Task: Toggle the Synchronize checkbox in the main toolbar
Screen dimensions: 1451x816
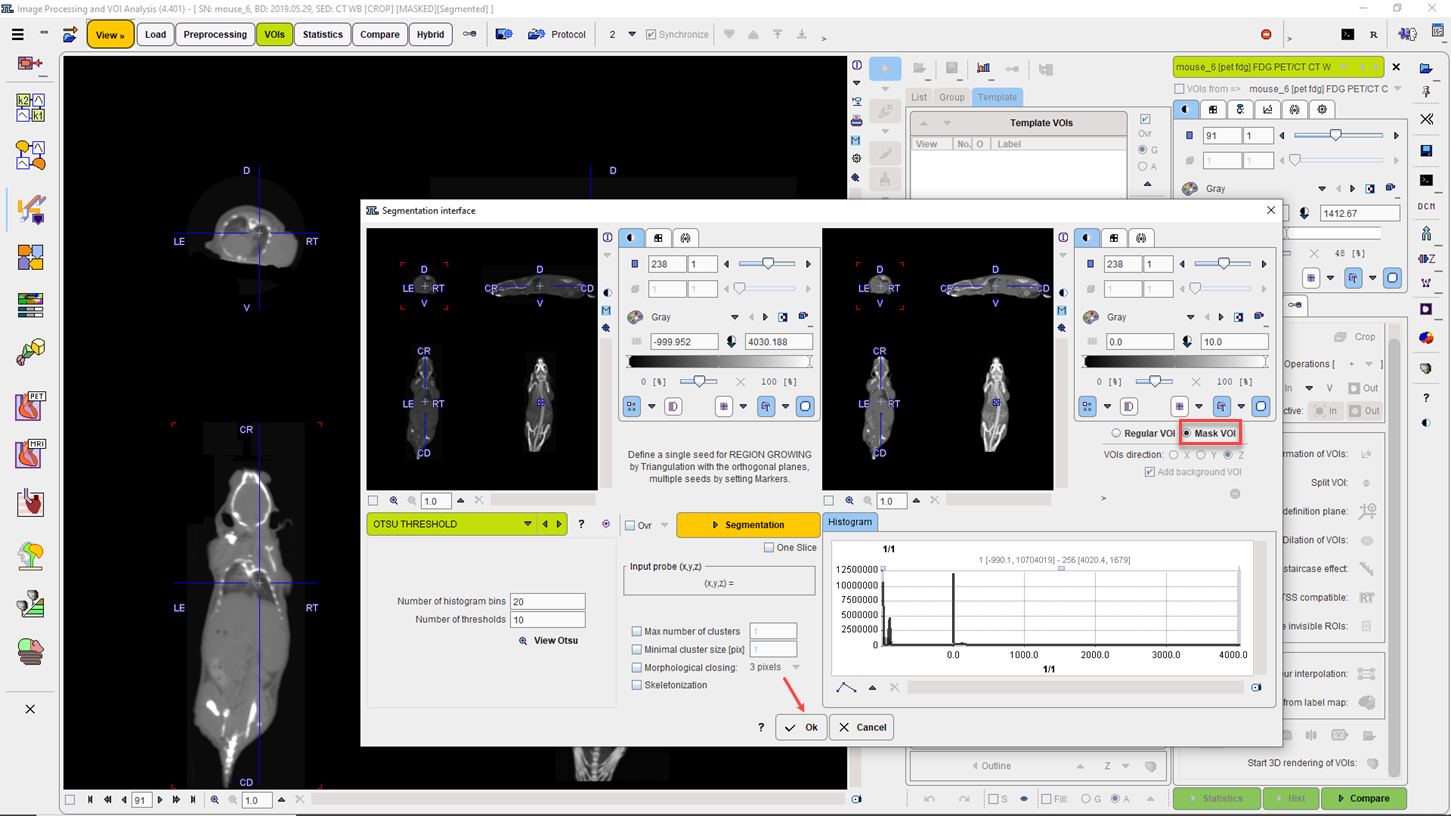Action: (651, 34)
